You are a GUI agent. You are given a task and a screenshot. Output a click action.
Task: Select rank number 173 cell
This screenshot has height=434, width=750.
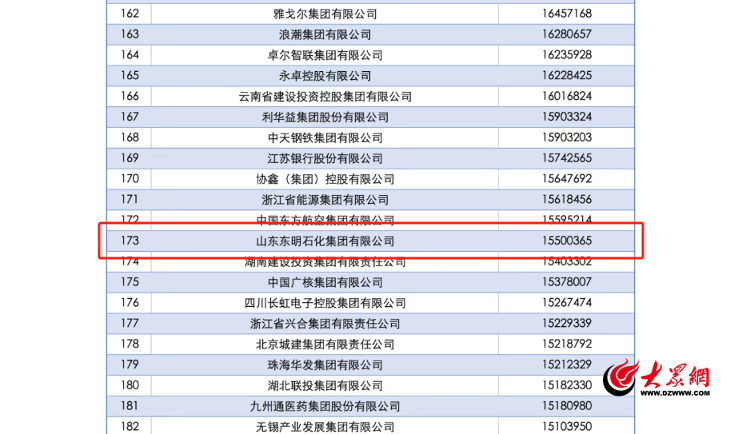[129, 241]
